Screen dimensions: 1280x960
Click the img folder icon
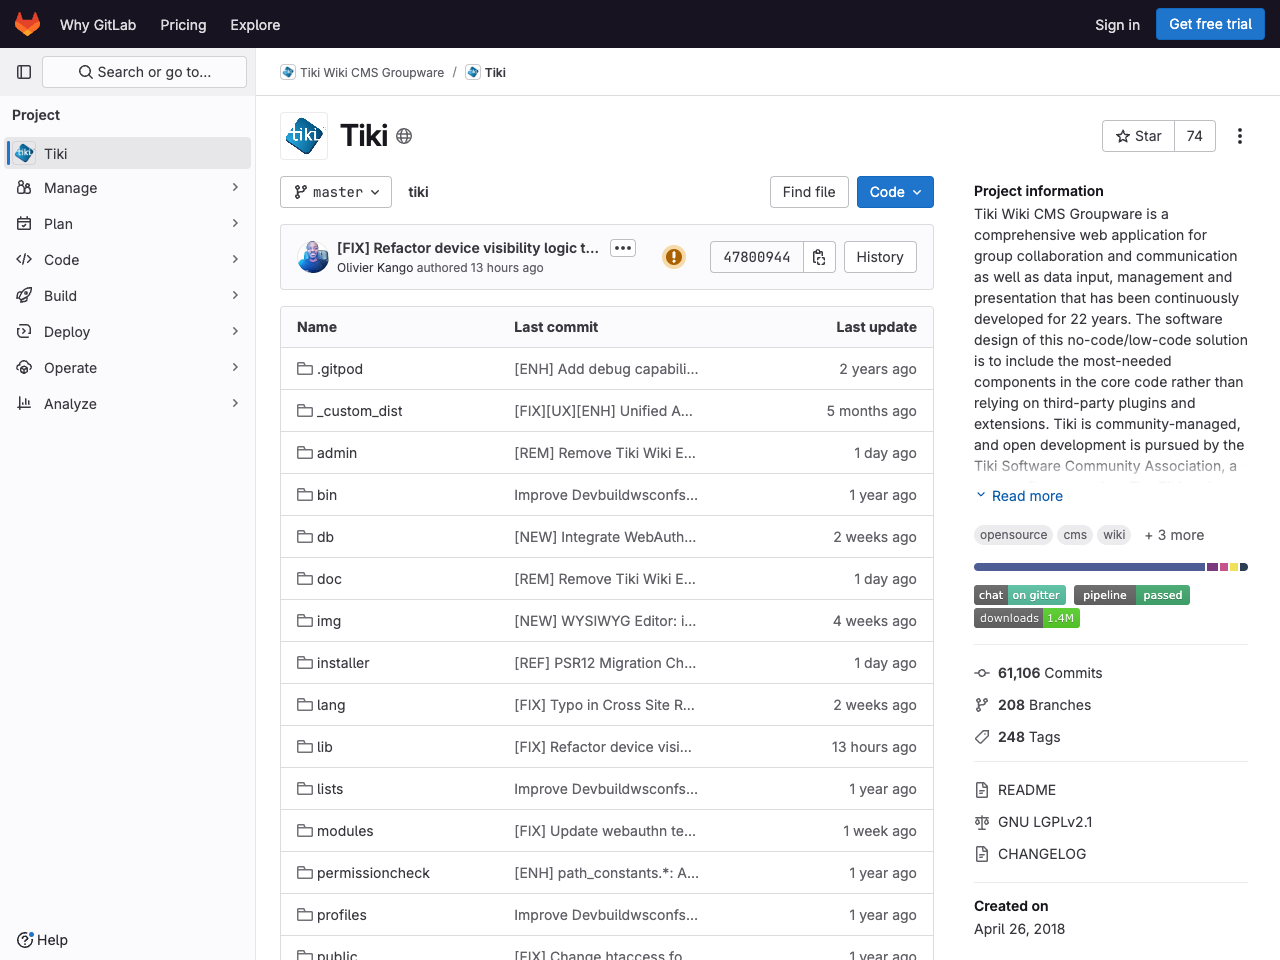305,621
